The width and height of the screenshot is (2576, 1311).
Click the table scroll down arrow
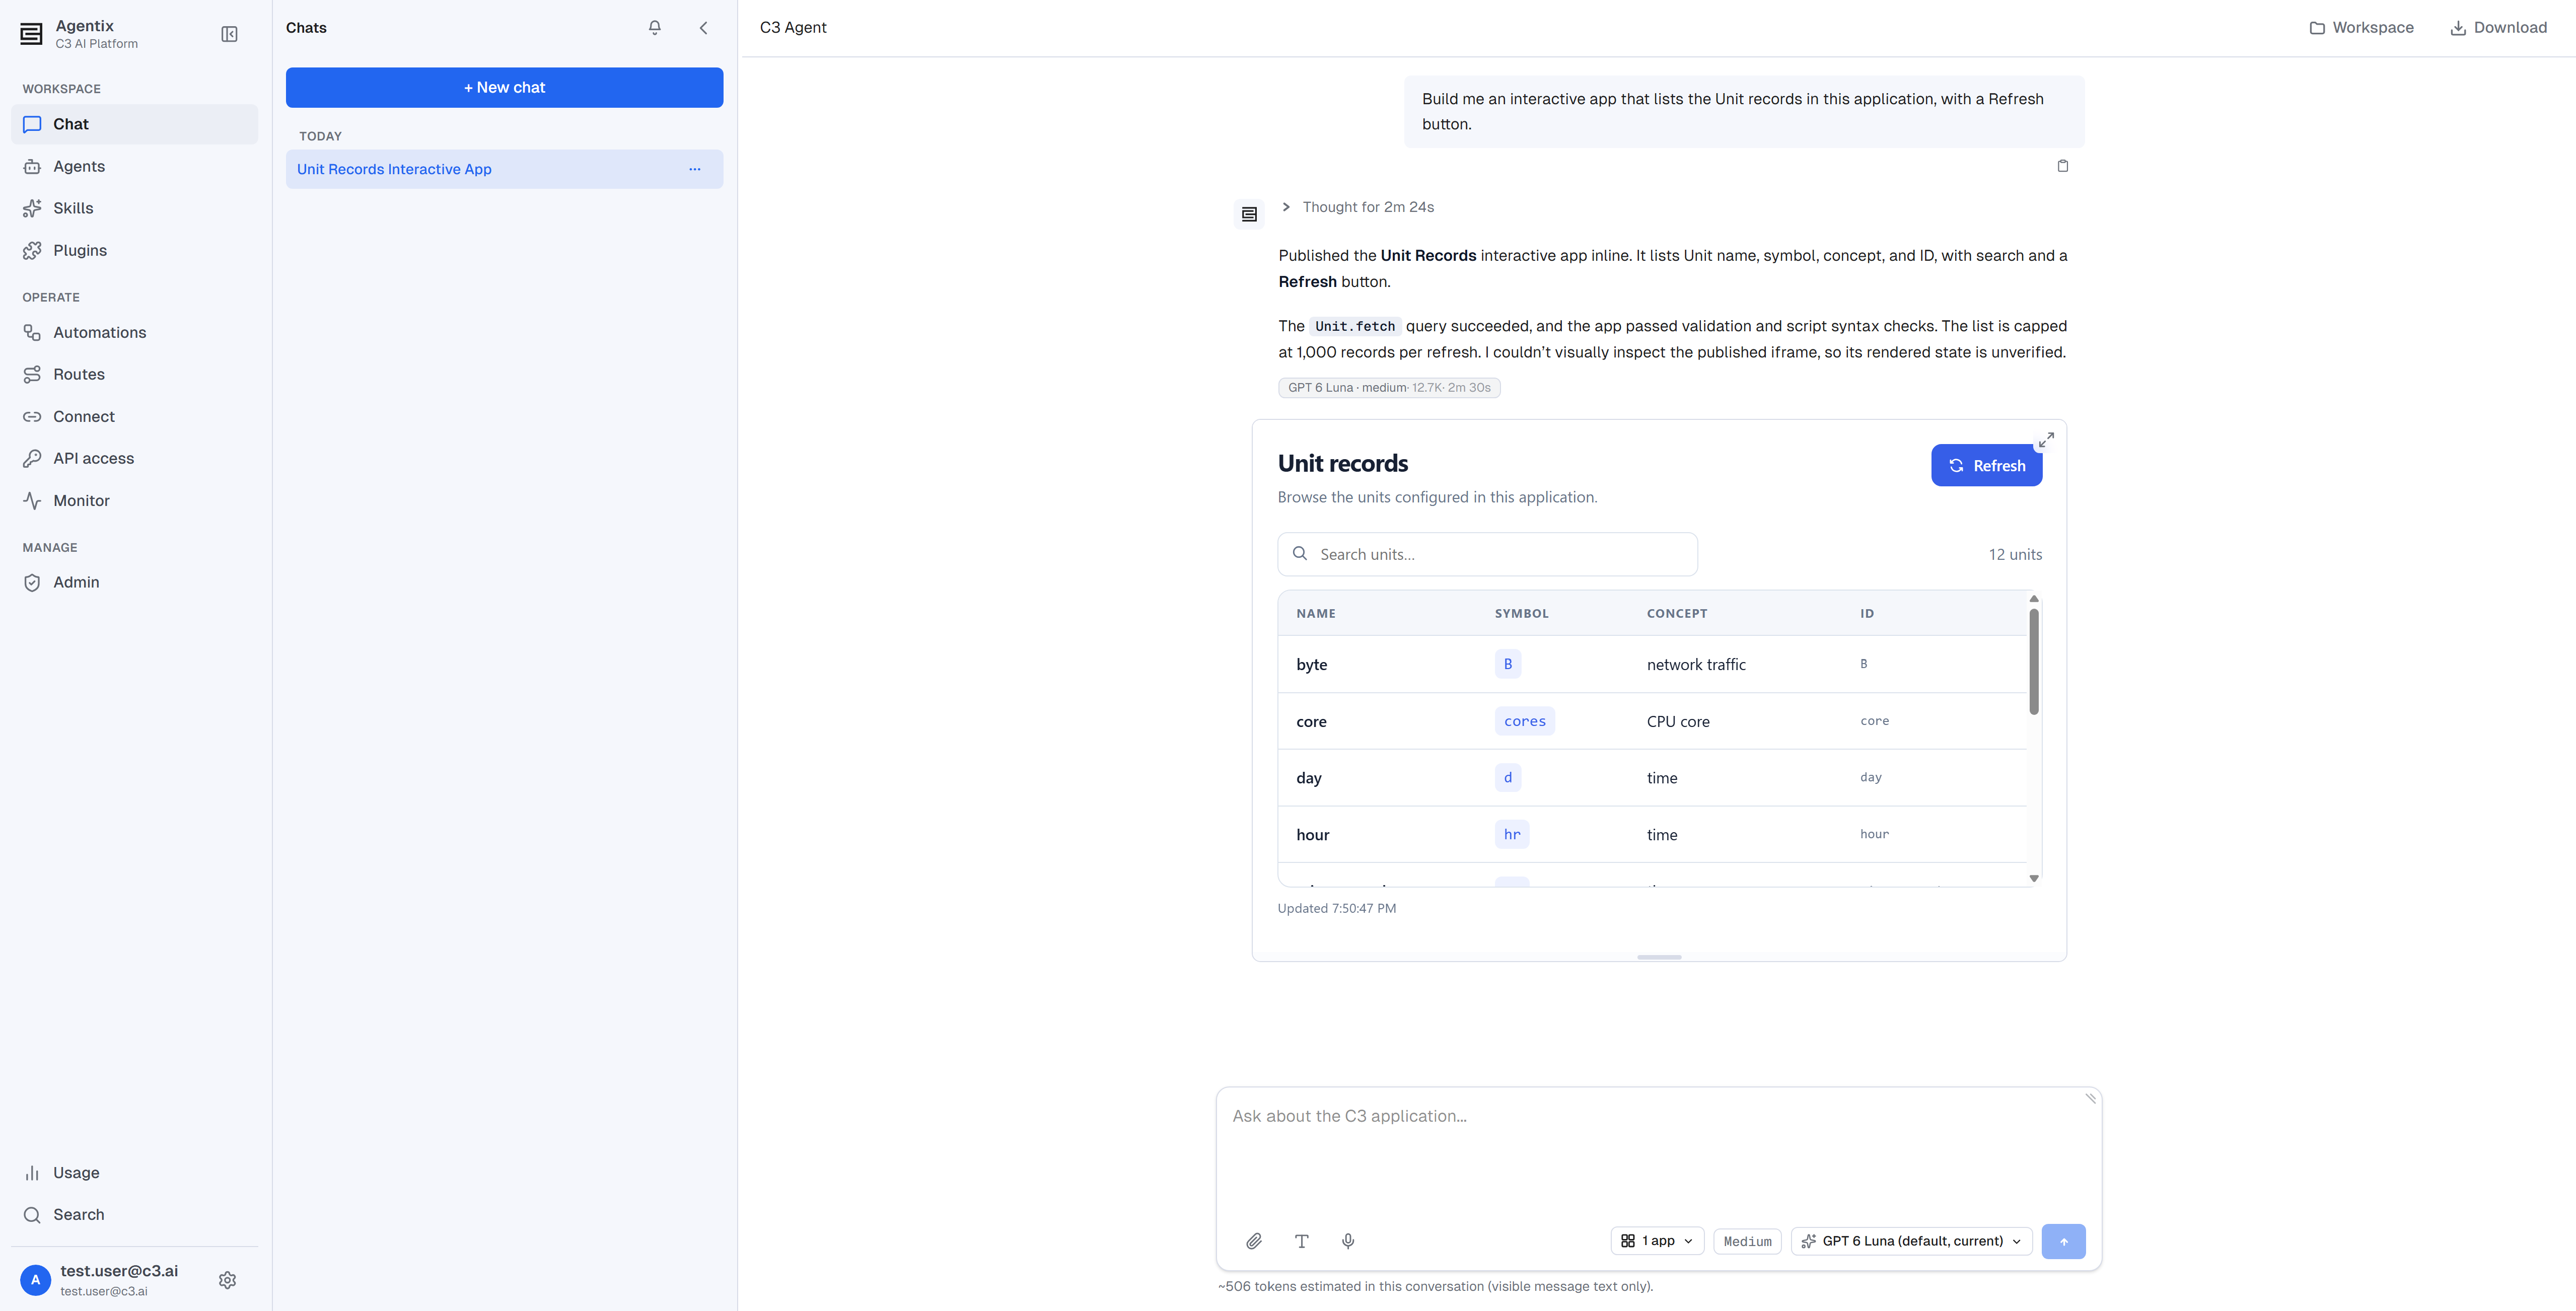click(x=2033, y=878)
